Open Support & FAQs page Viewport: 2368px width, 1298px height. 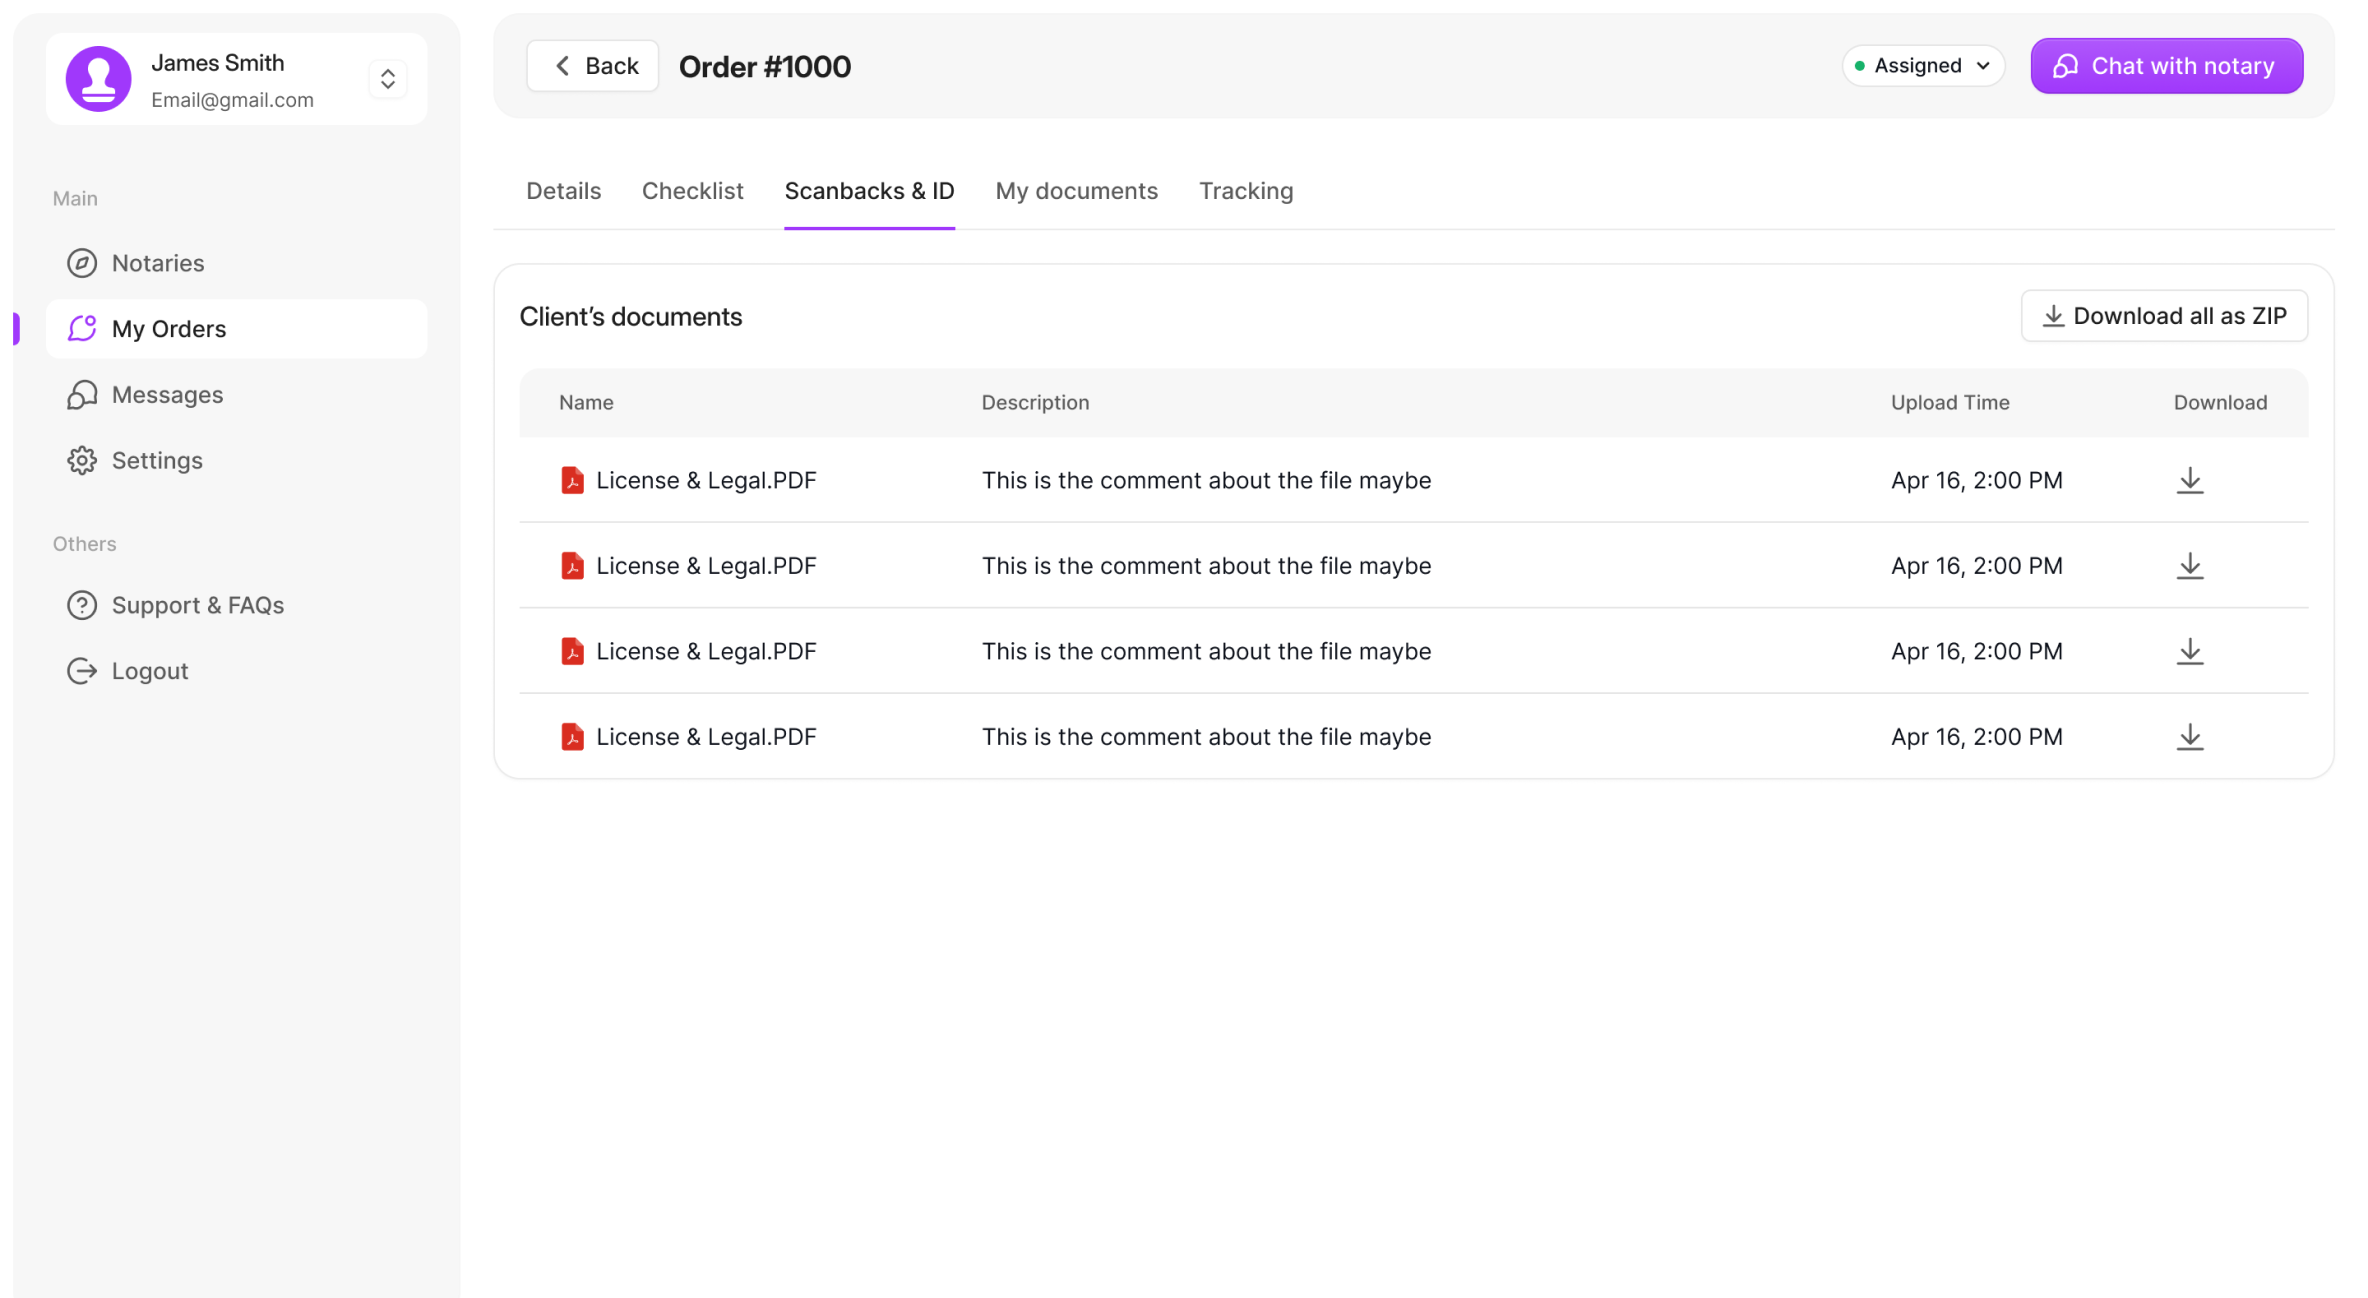pos(197,605)
